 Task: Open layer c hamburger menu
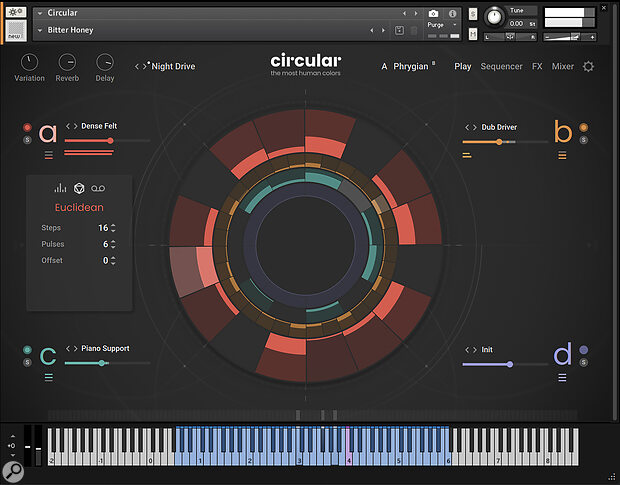(49, 377)
